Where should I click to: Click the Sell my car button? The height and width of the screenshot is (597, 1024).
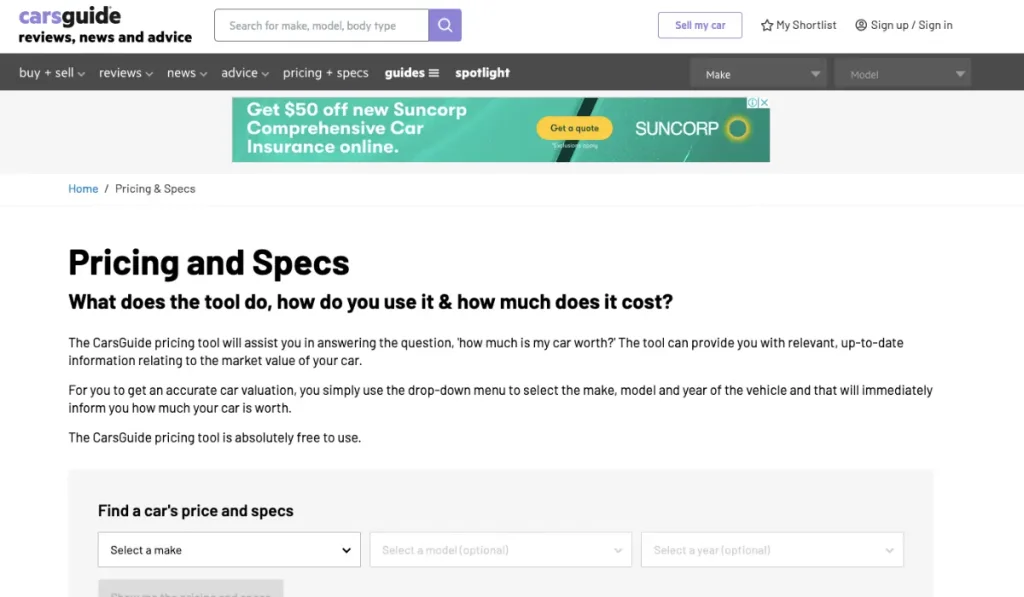(x=700, y=25)
